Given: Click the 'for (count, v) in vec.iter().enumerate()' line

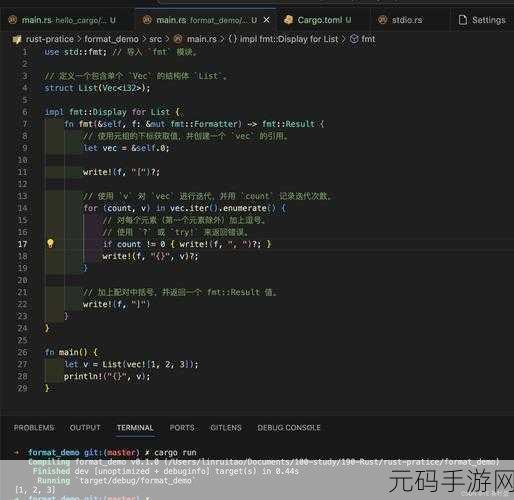Looking at the screenshot, I should pyautogui.click(x=185, y=208).
